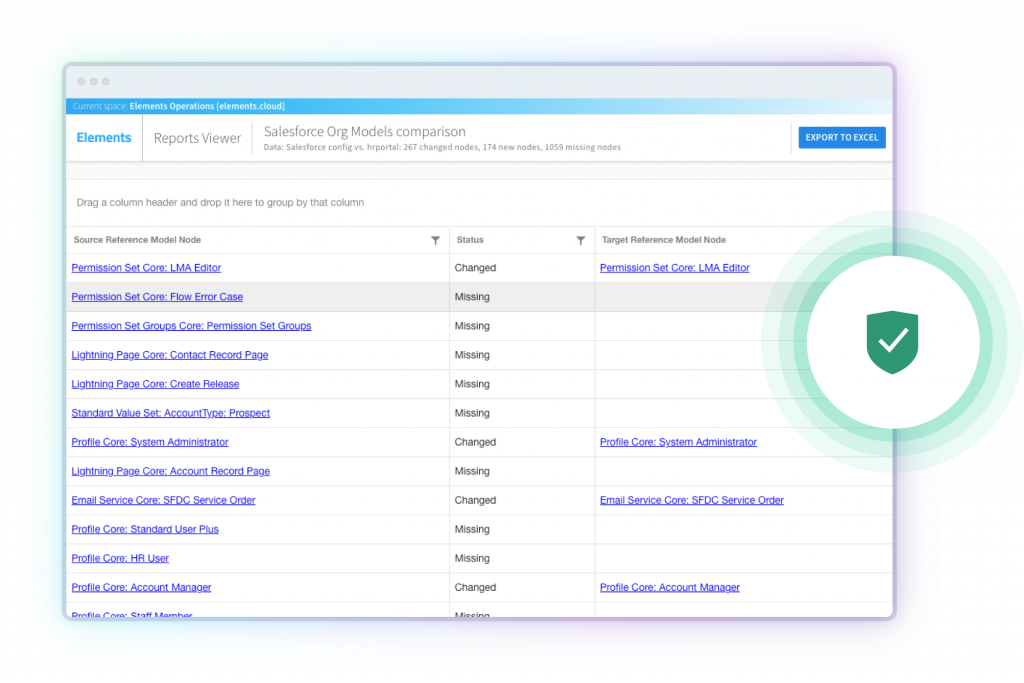Open filter for Source Reference Model Node column
1024x683 pixels.
point(435,241)
